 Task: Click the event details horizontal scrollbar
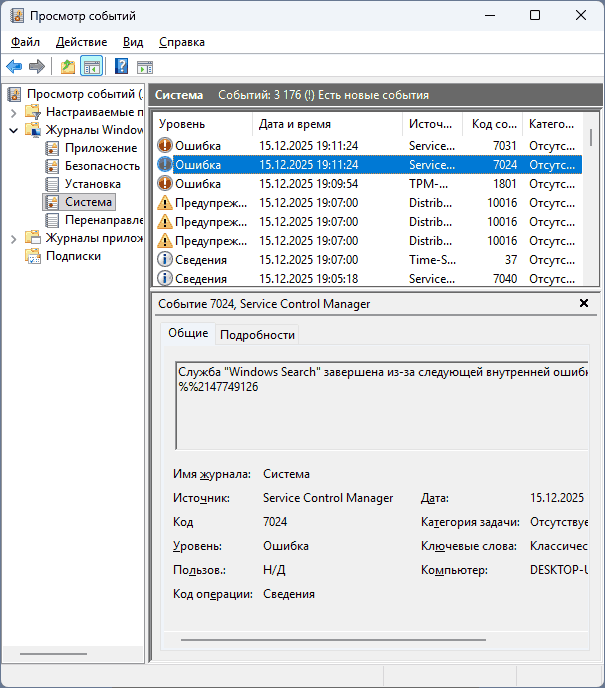coord(380,638)
